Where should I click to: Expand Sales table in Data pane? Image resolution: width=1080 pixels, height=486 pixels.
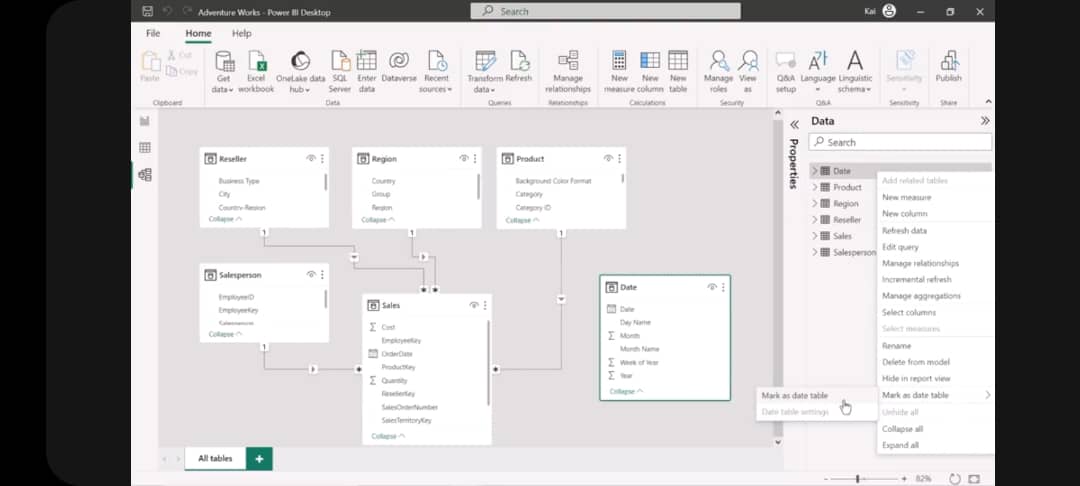815,236
